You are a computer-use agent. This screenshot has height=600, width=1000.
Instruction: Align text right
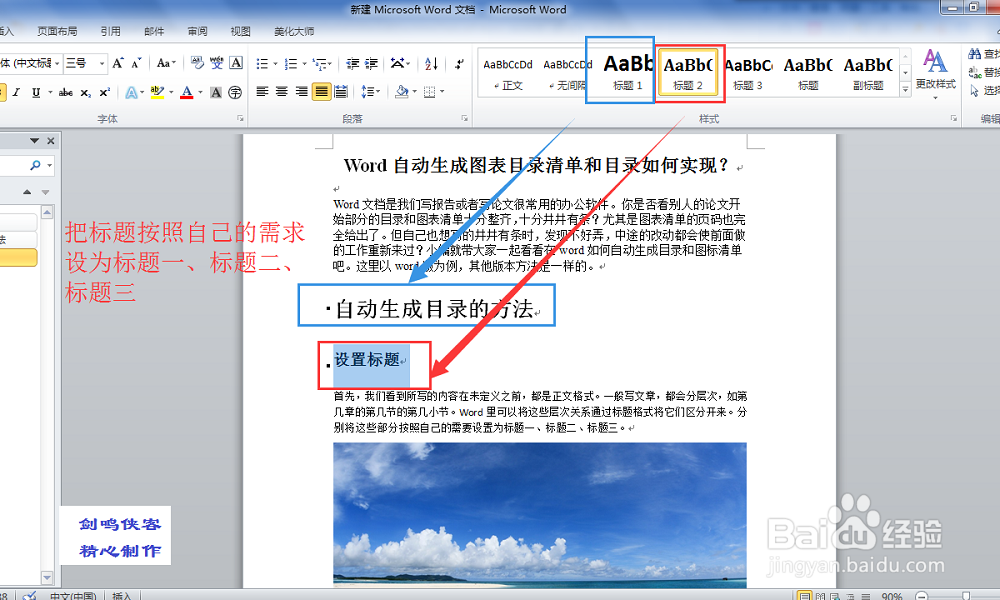[301, 92]
